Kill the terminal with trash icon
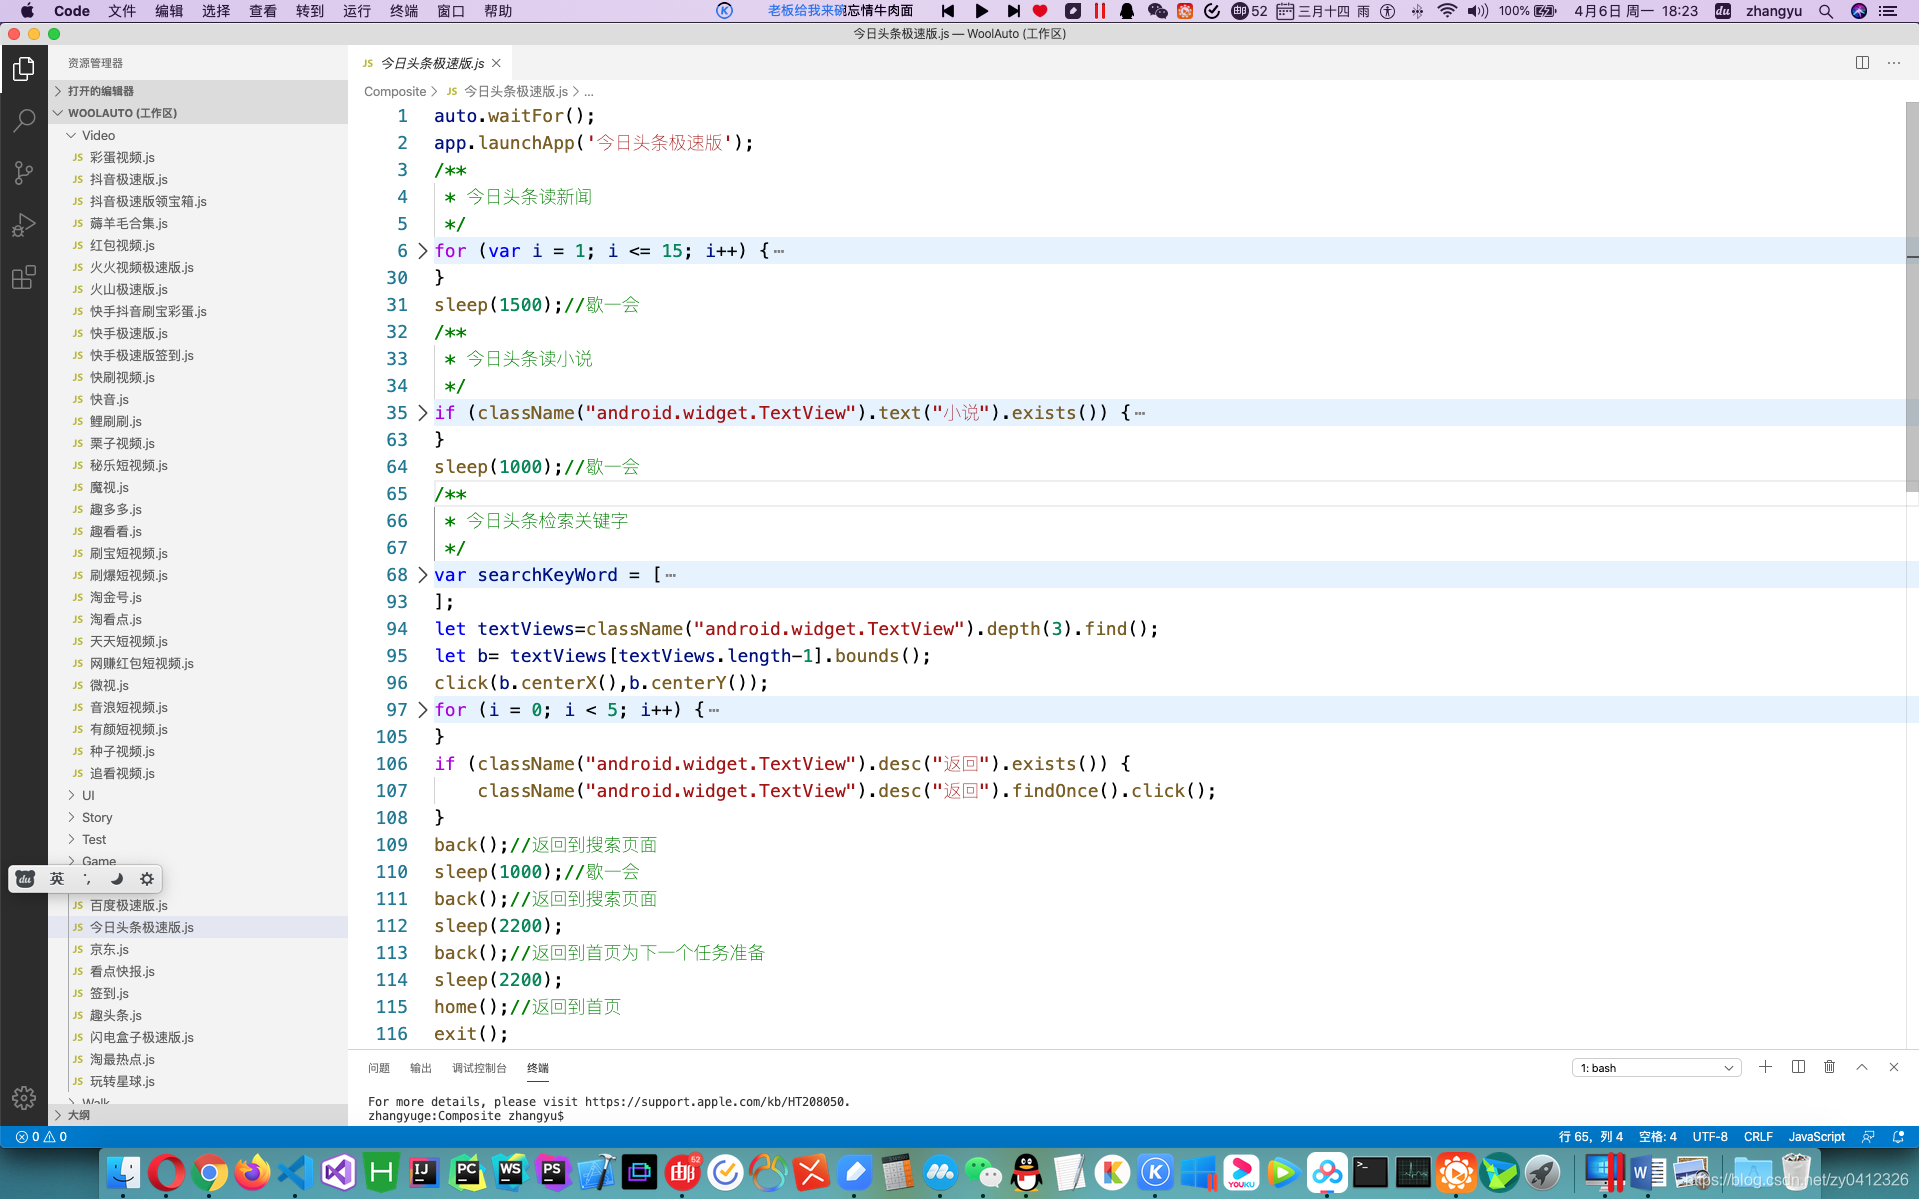This screenshot has height=1199, width=1919. pyautogui.click(x=1830, y=1067)
